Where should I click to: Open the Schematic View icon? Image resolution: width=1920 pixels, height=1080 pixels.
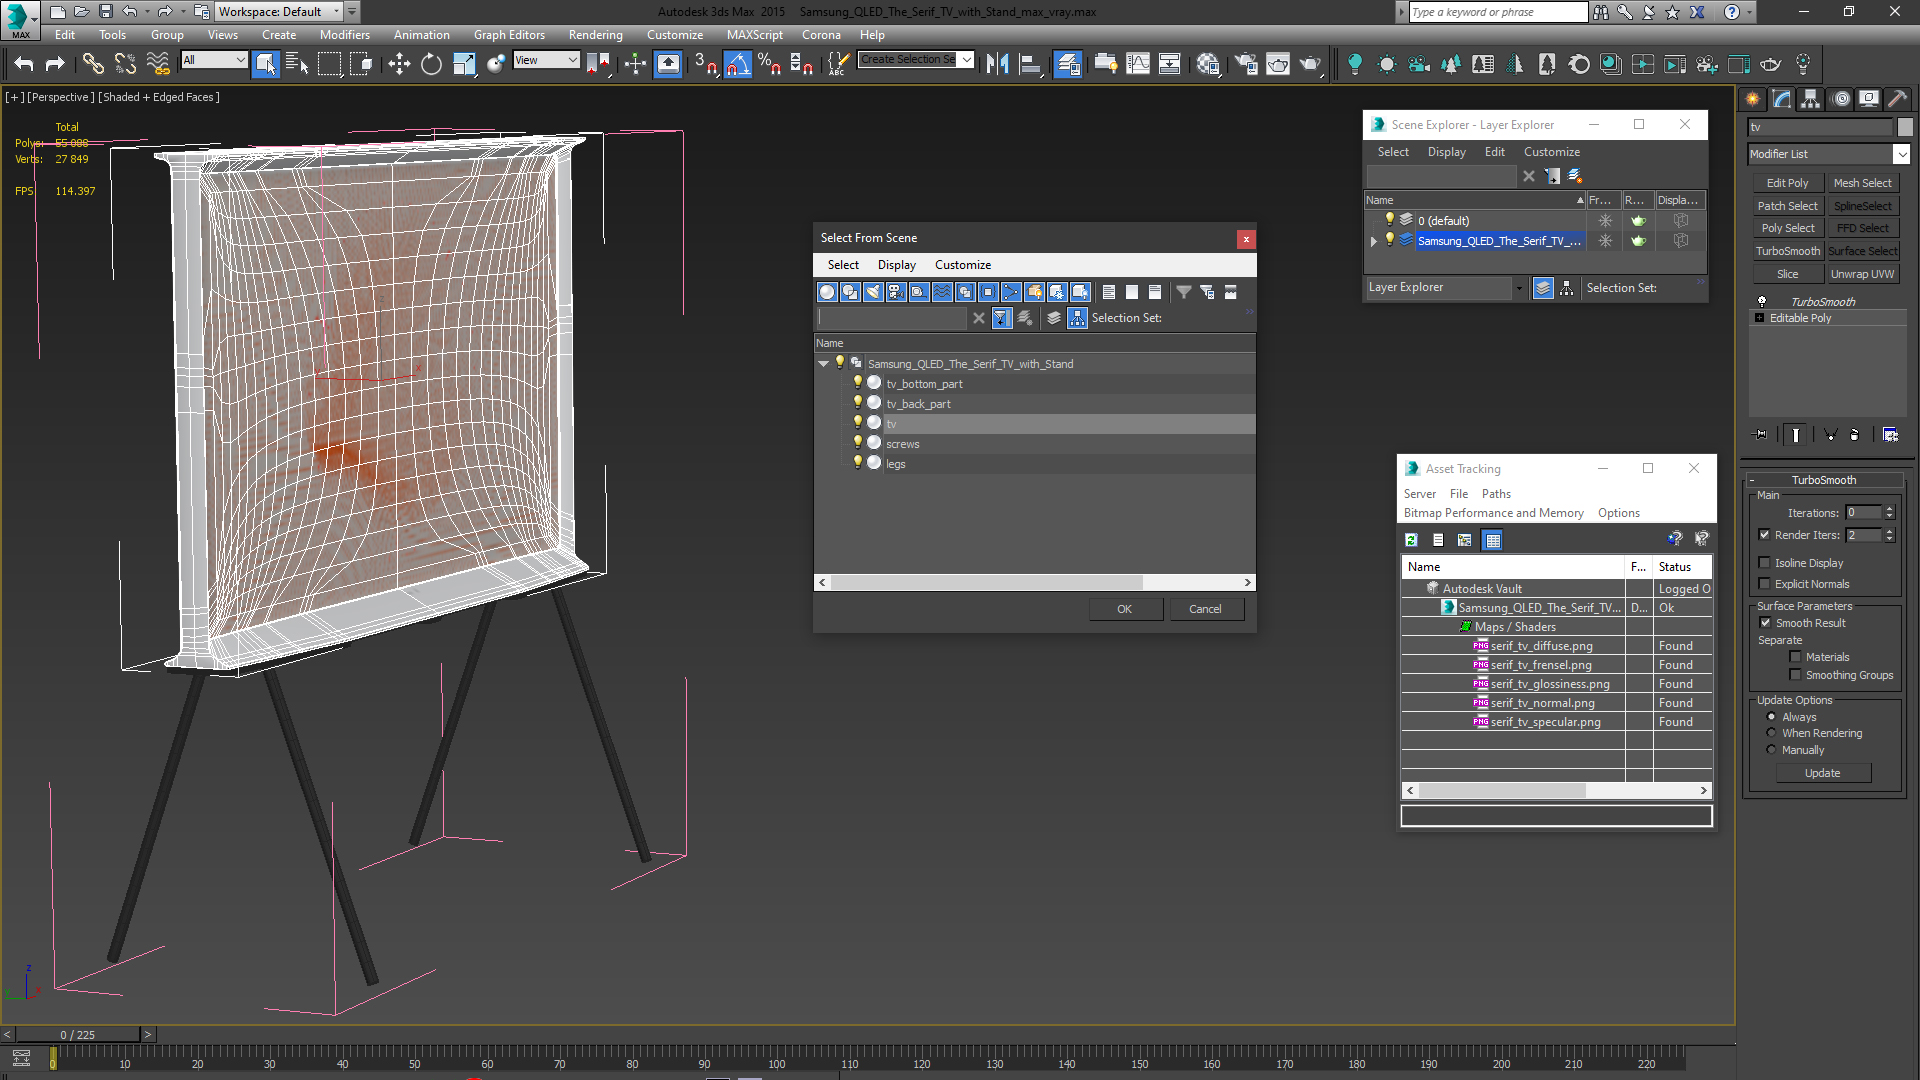(1170, 65)
